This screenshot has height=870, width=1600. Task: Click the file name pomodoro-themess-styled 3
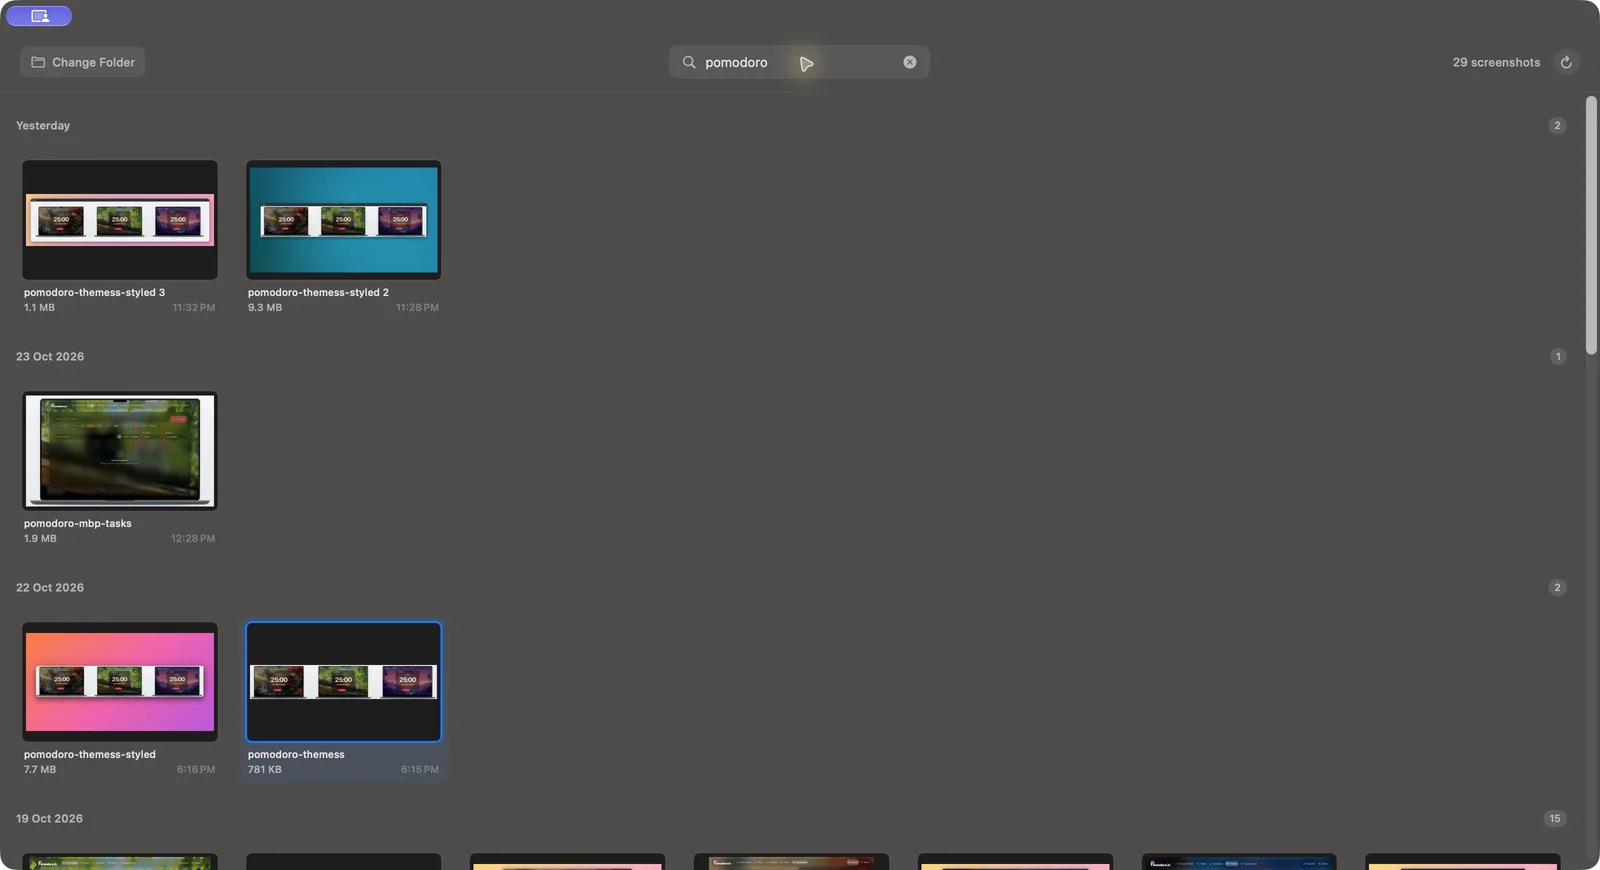tap(94, 293)
